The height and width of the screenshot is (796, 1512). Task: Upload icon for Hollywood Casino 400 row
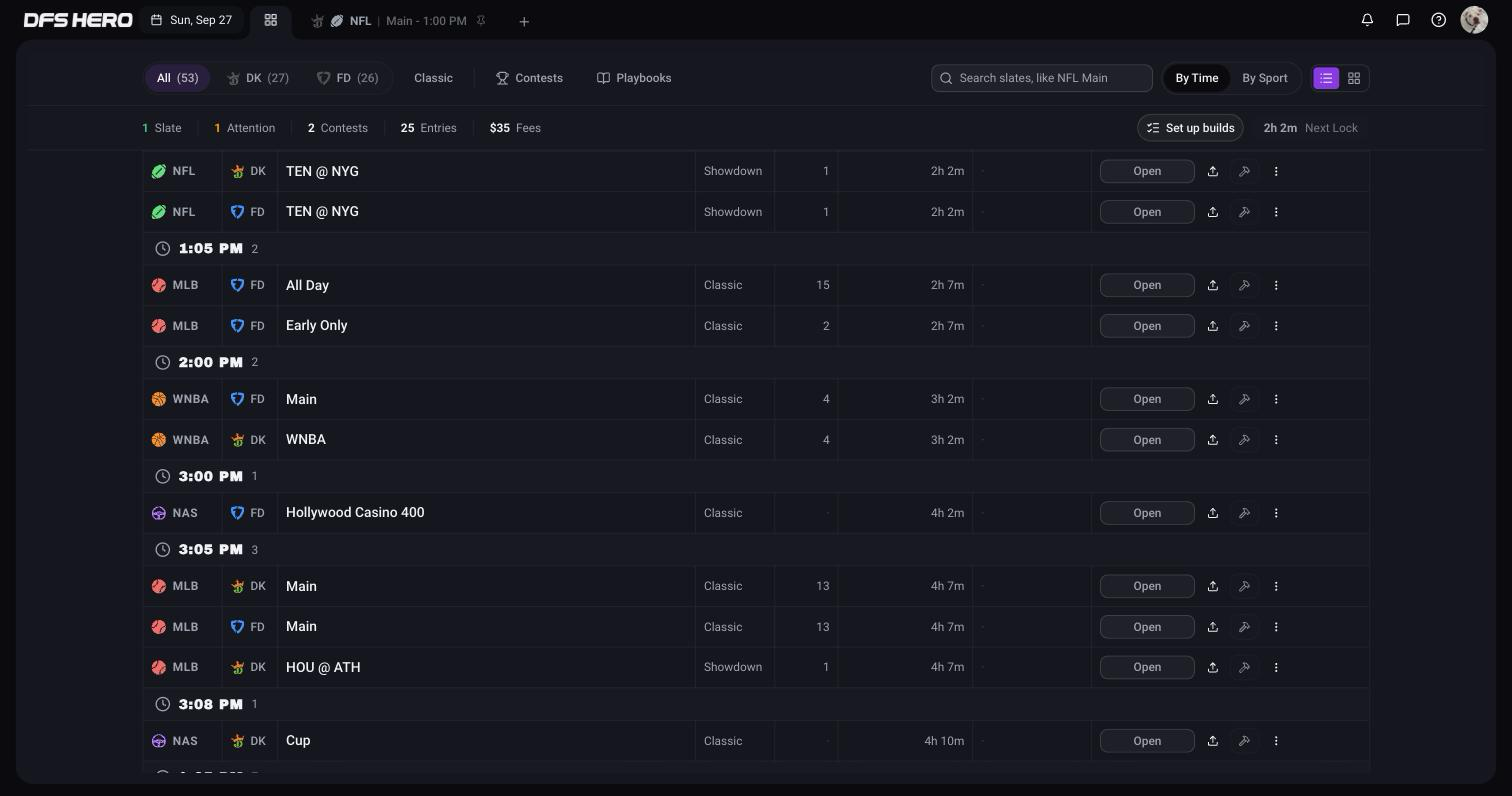[x=1213, y=513]
